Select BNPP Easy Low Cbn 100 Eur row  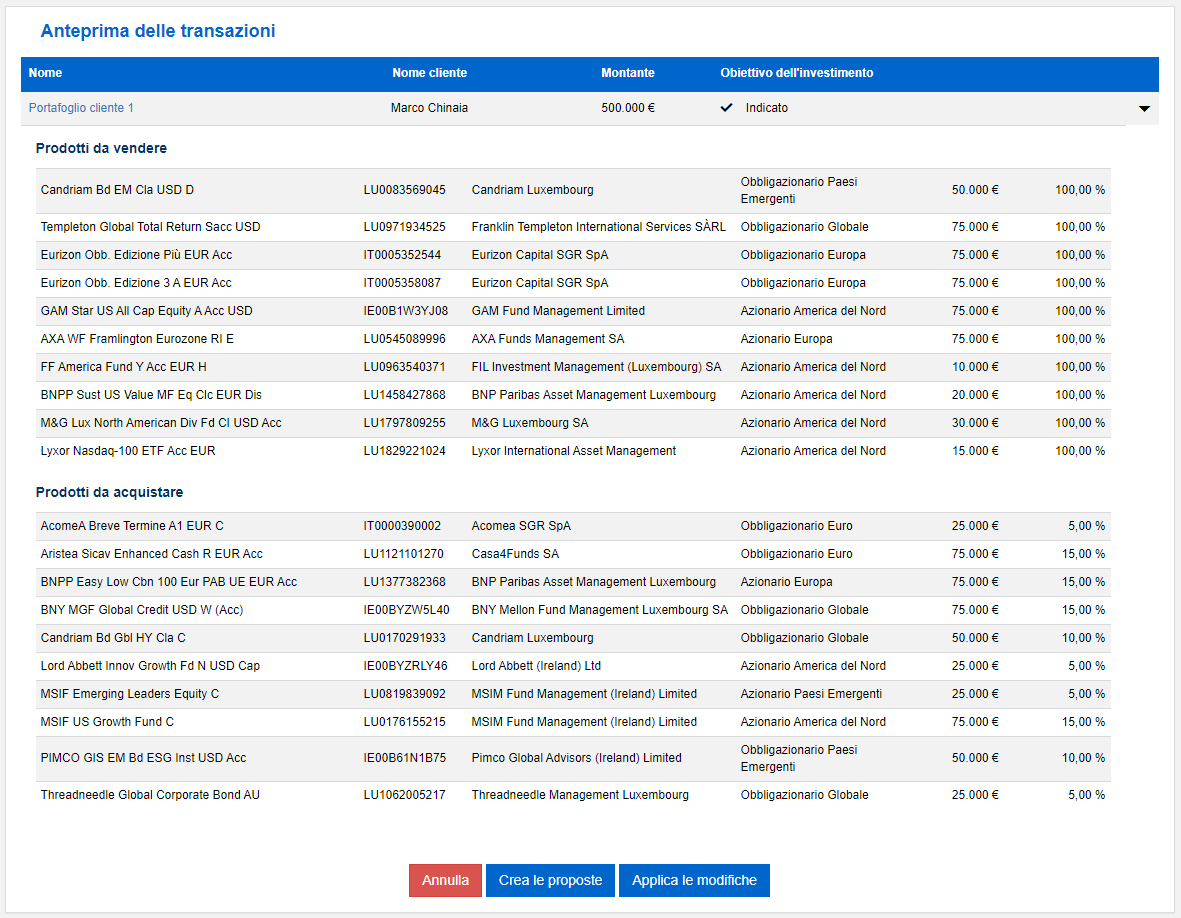(573, 581)
